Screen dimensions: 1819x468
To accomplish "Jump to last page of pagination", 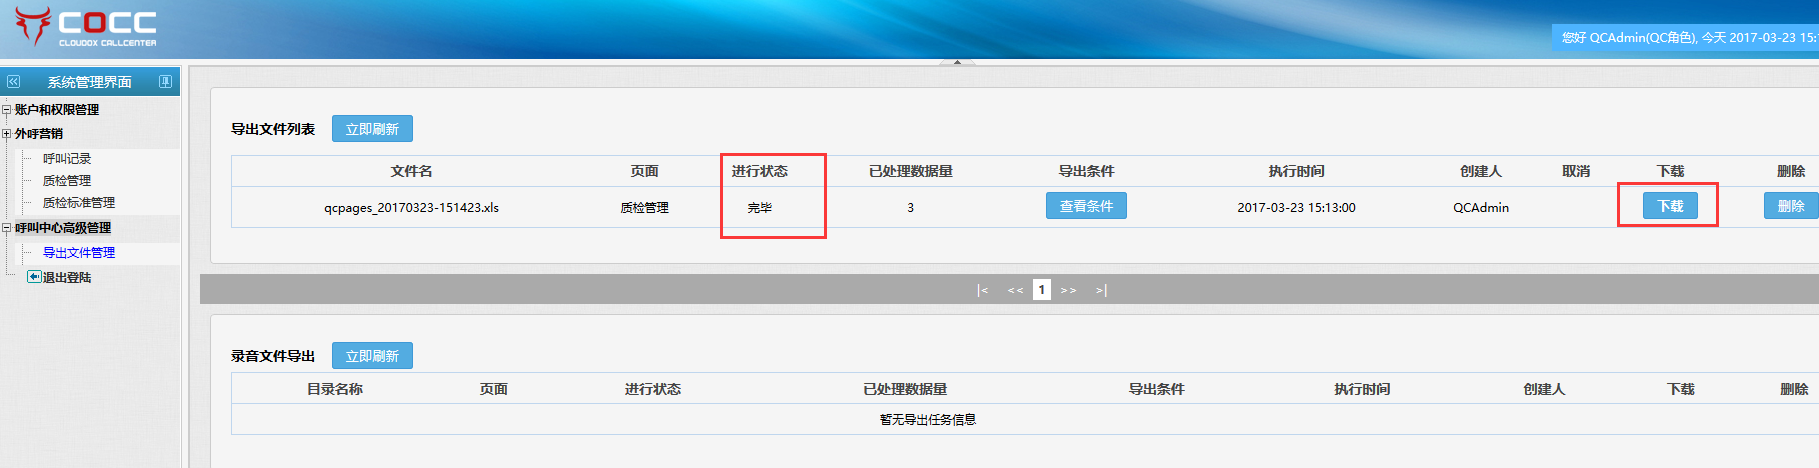I will 1101,290.
